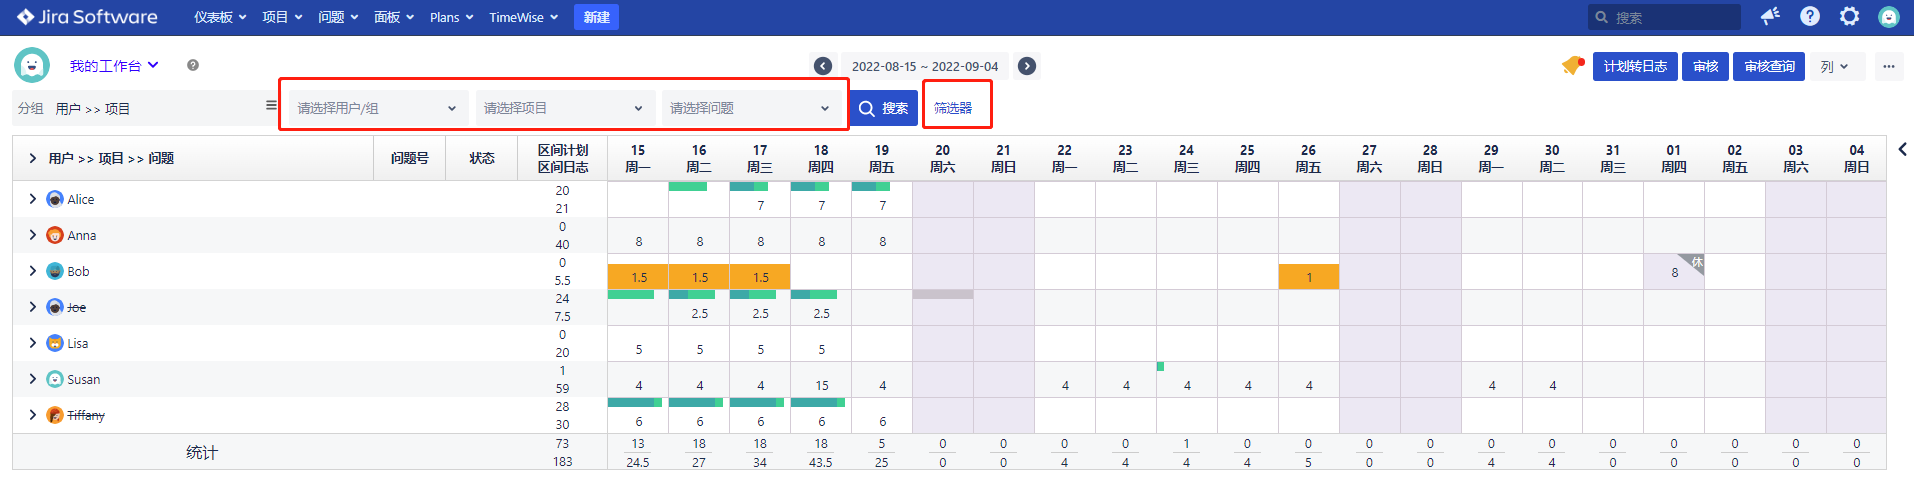Expand the Susan user row
The height and width of the screenshot is (480, 1914).
[x=33, y=379]
